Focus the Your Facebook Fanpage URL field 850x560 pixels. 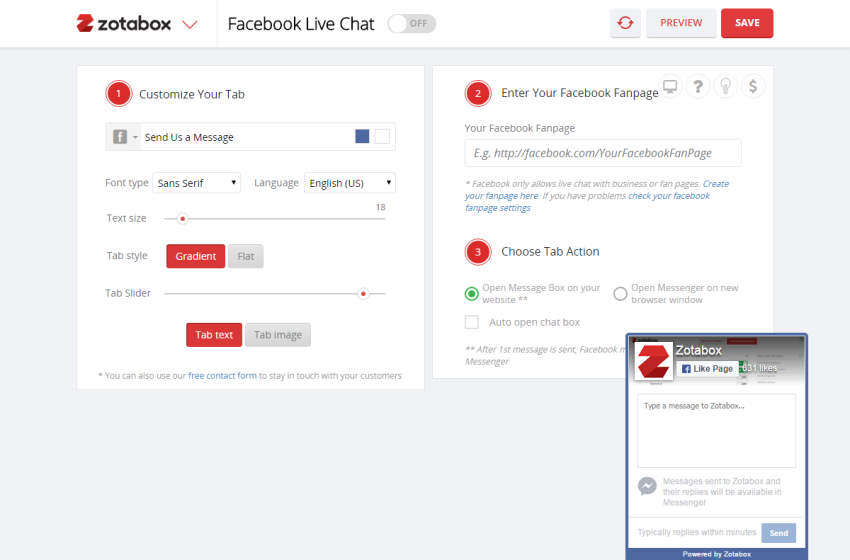tap(603, 153)
